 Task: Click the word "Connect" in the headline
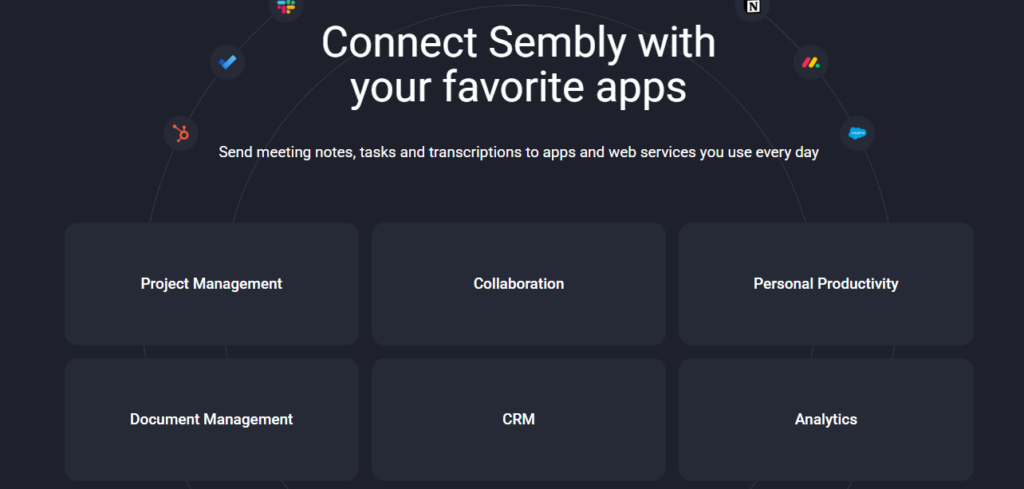point(399,43)
